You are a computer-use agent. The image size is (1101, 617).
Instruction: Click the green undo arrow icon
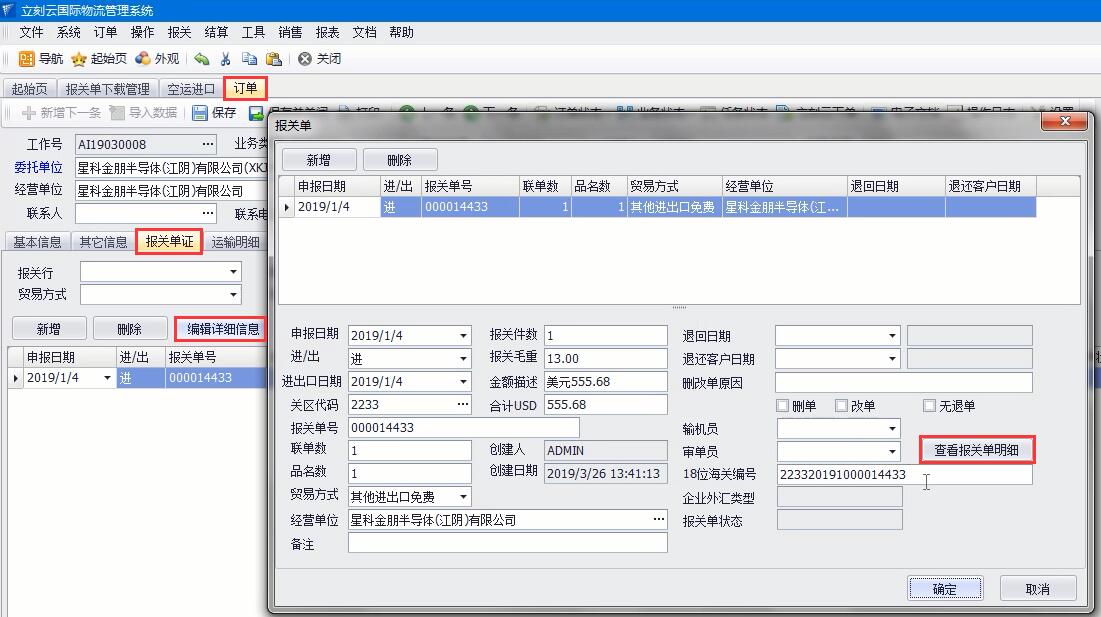202,59
